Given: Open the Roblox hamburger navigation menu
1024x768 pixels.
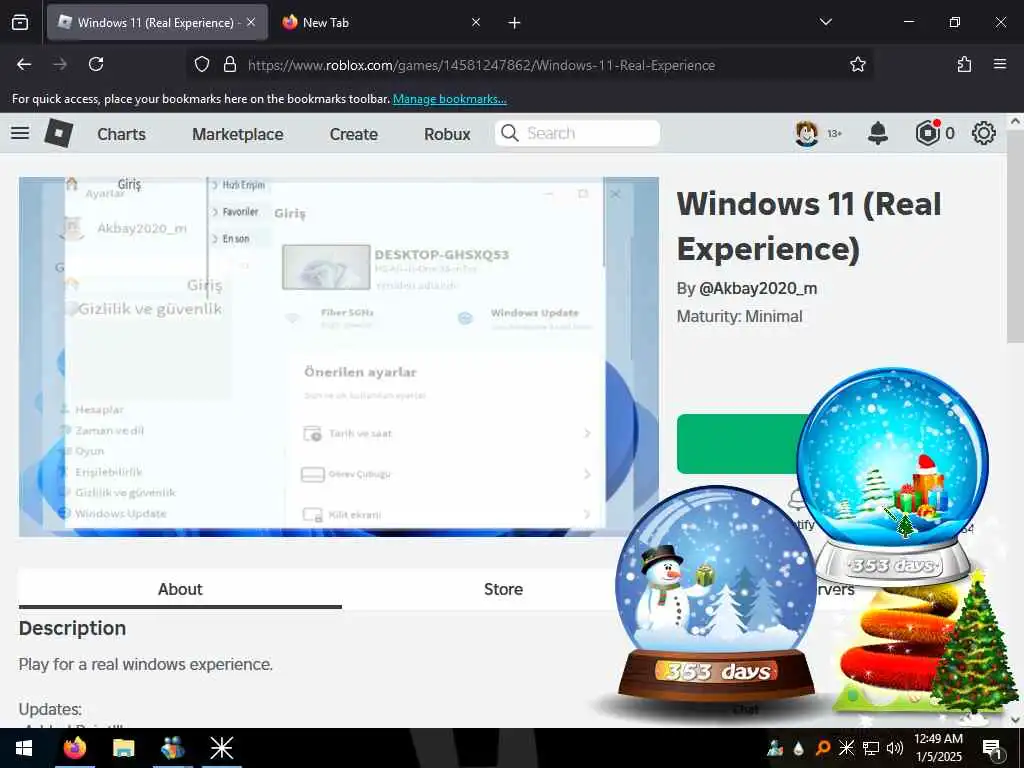Looking at the screenshot, I should [x=20, y=133].
